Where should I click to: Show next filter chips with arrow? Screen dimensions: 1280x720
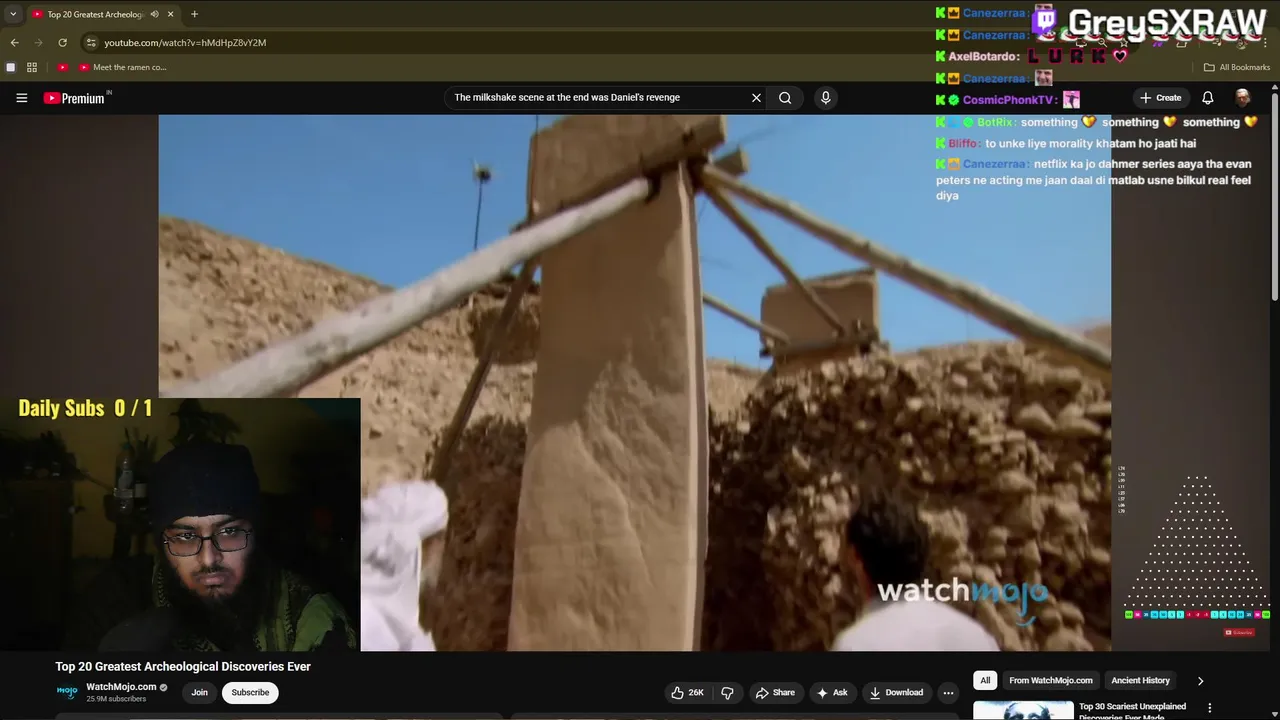point(1200,681)
